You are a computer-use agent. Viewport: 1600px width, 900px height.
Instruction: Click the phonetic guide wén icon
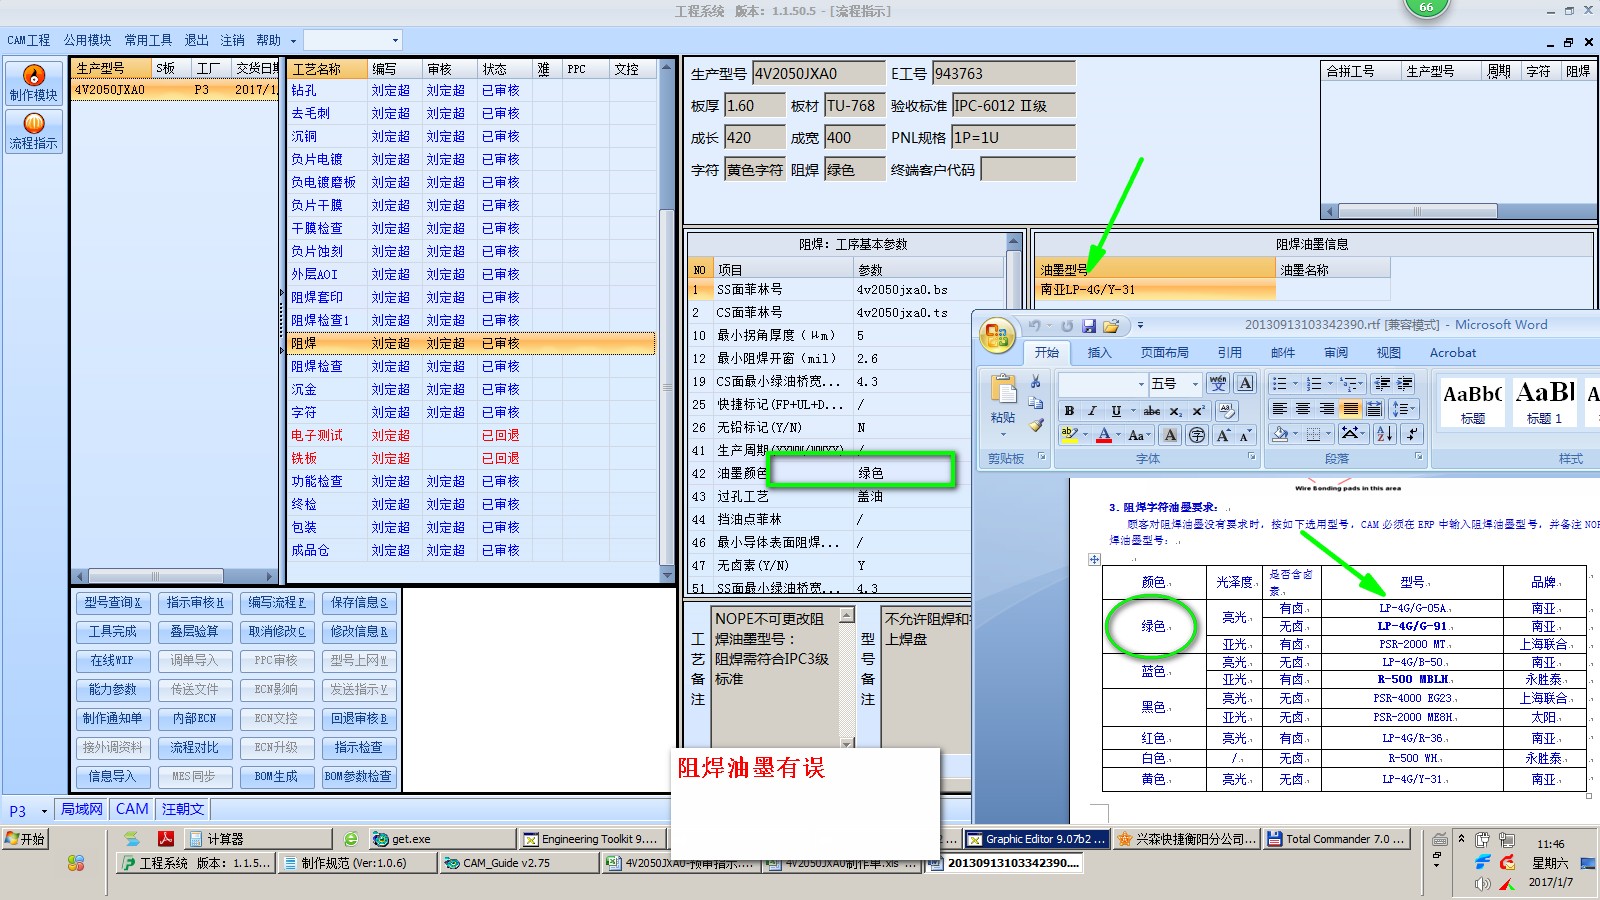pyautogui.click(x=1218, y=384)
